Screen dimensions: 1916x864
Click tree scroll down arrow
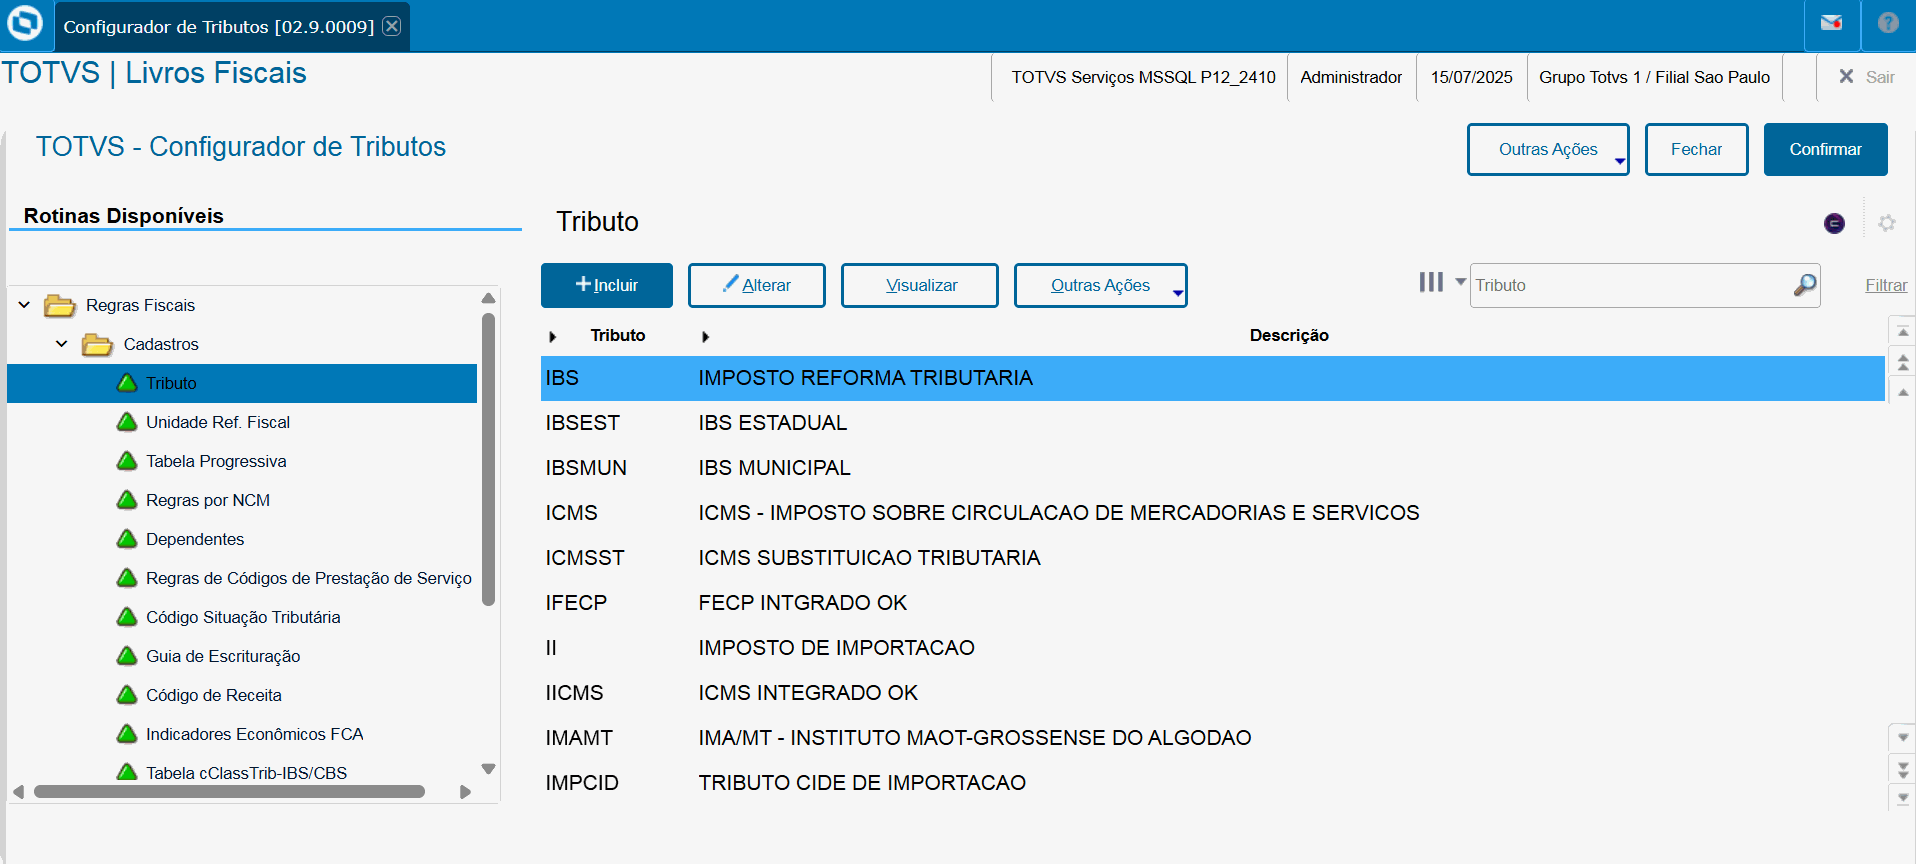(x=489, y=769)
